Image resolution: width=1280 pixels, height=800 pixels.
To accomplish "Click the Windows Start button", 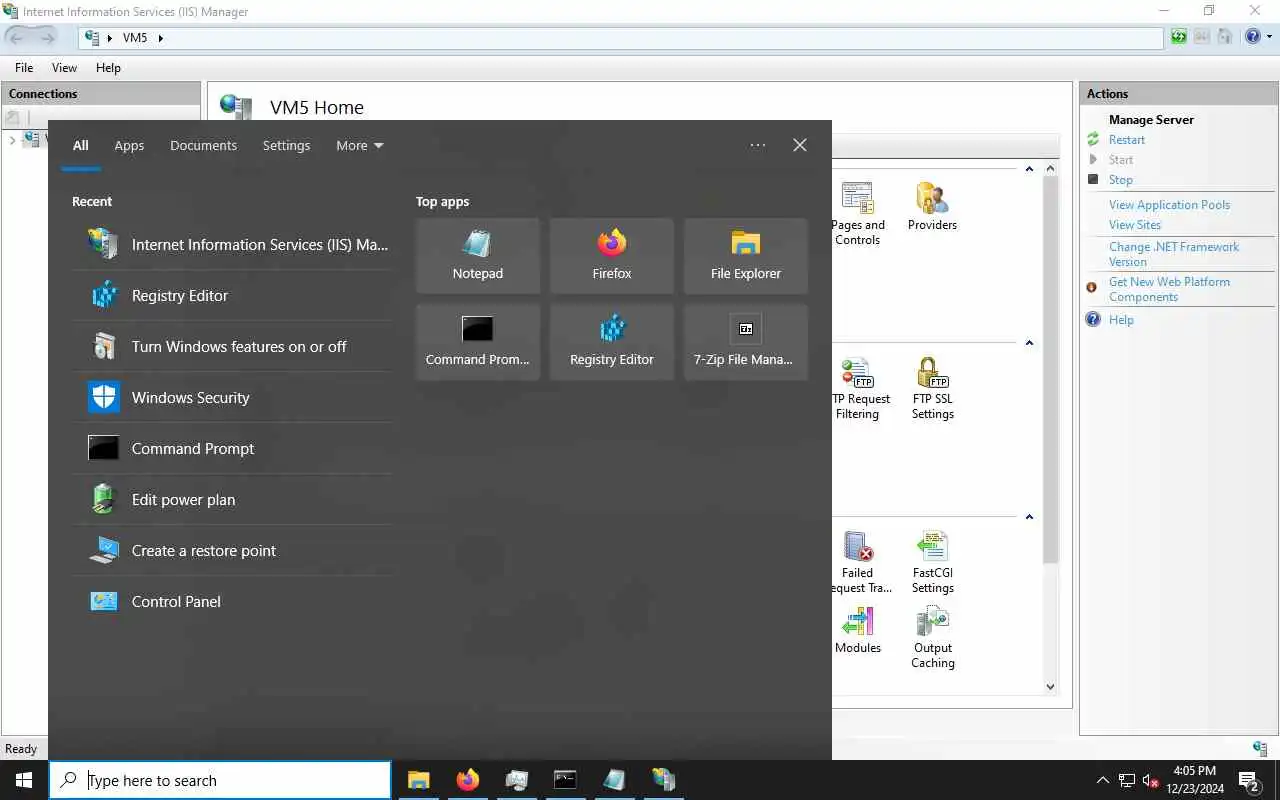I will [x=24, y=780].
